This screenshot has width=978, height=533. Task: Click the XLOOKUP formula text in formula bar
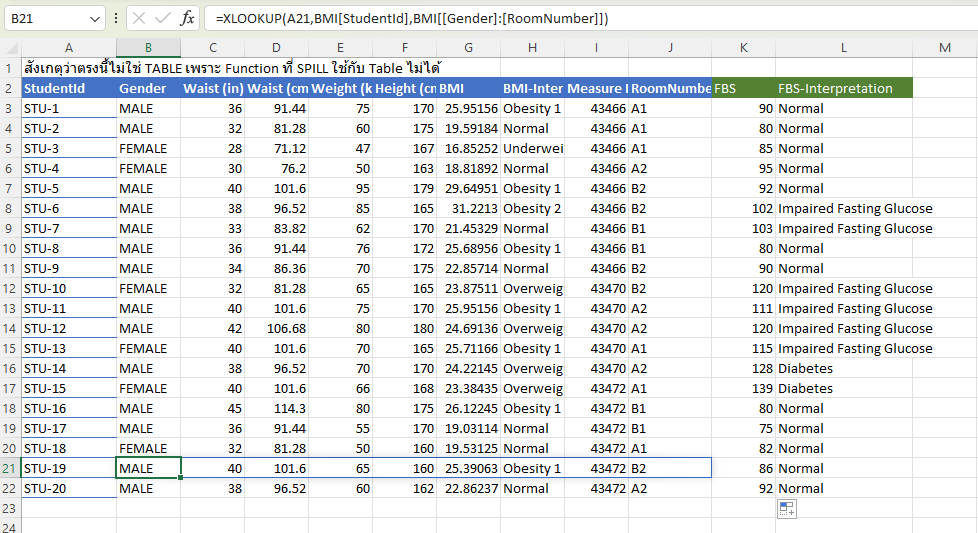click(412, 19)
